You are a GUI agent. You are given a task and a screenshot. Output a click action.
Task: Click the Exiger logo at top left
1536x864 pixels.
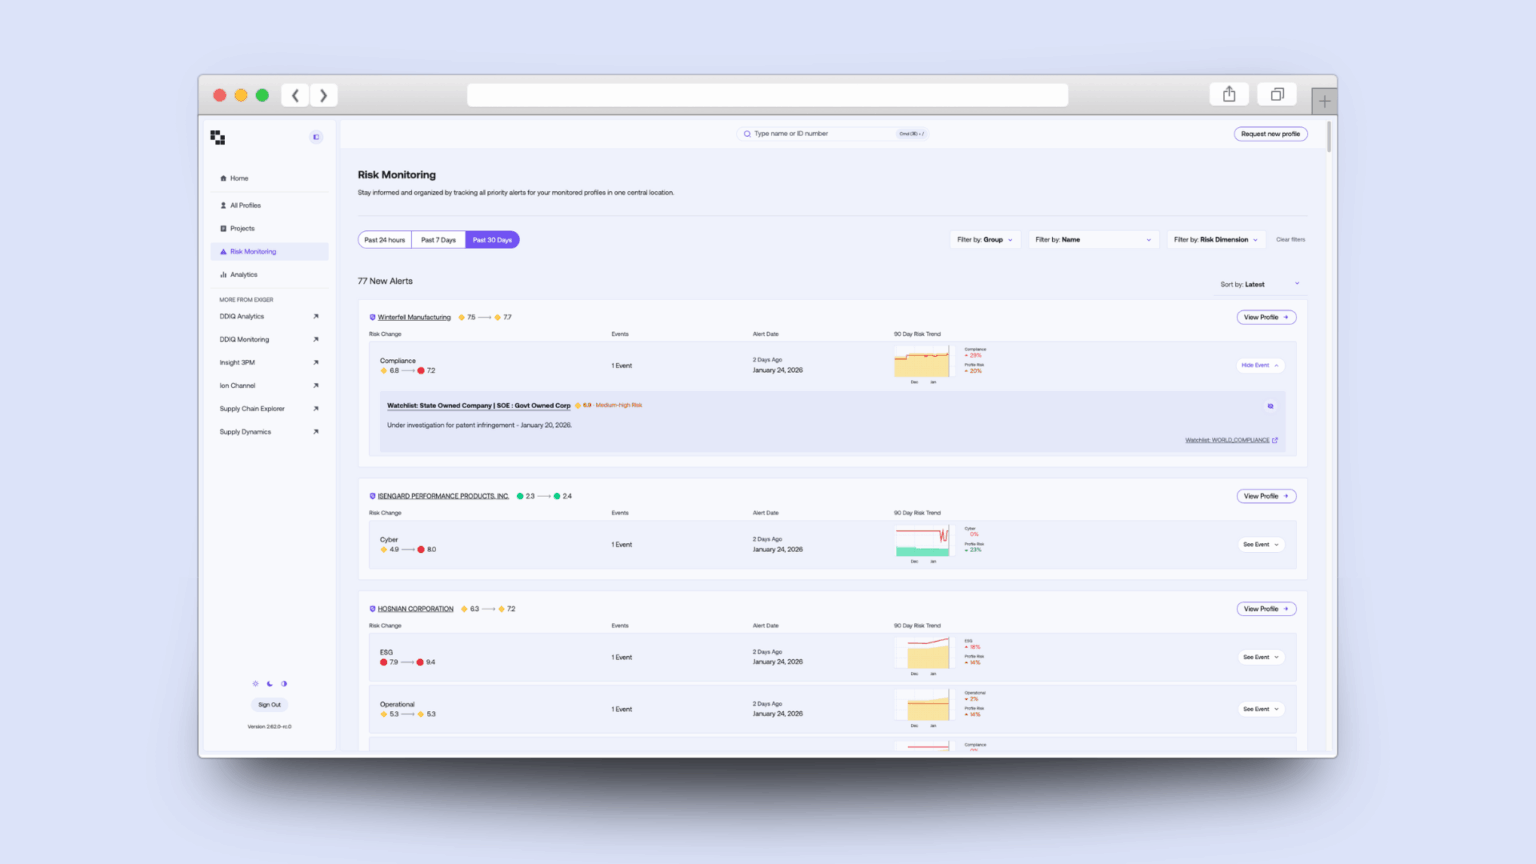coord(217,137)
